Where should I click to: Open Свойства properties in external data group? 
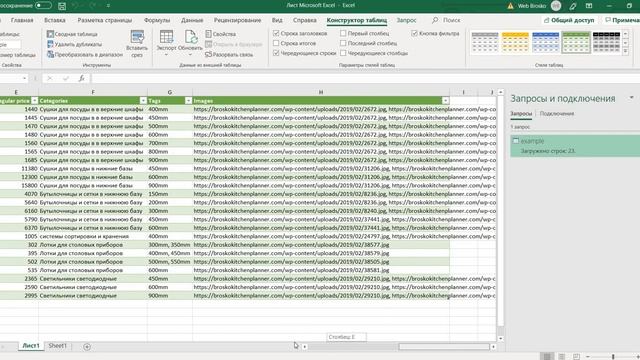pyautogui.click(x=220, y=34)
